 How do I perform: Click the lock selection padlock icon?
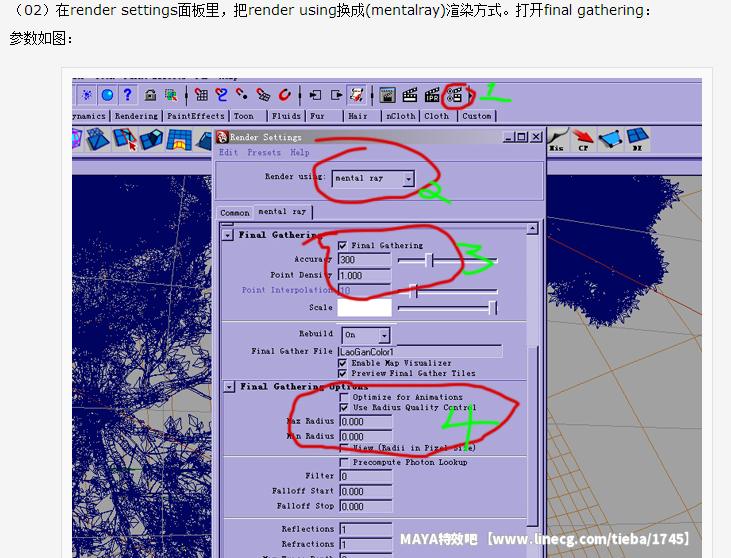(x=150, y=95)
